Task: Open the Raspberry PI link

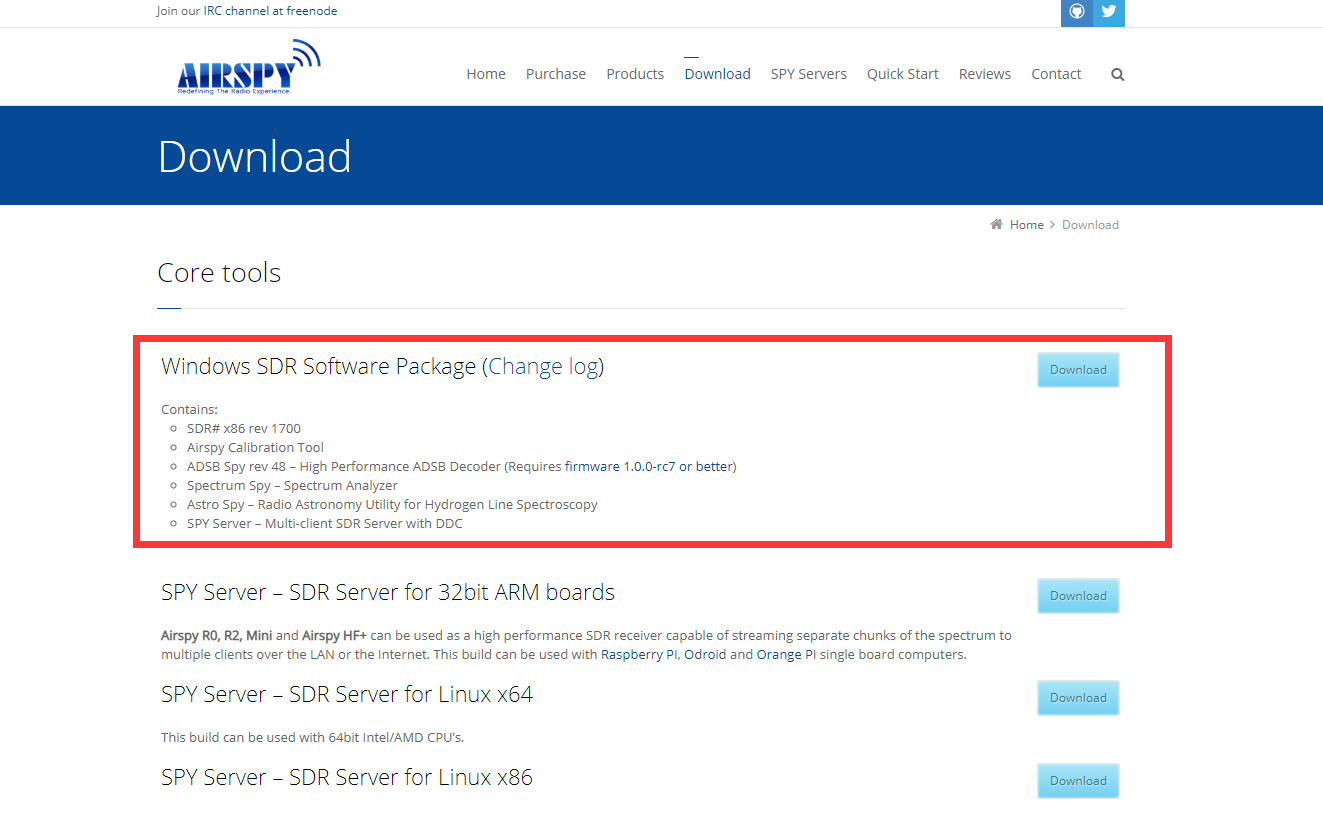Action: (x=639, y=654)
